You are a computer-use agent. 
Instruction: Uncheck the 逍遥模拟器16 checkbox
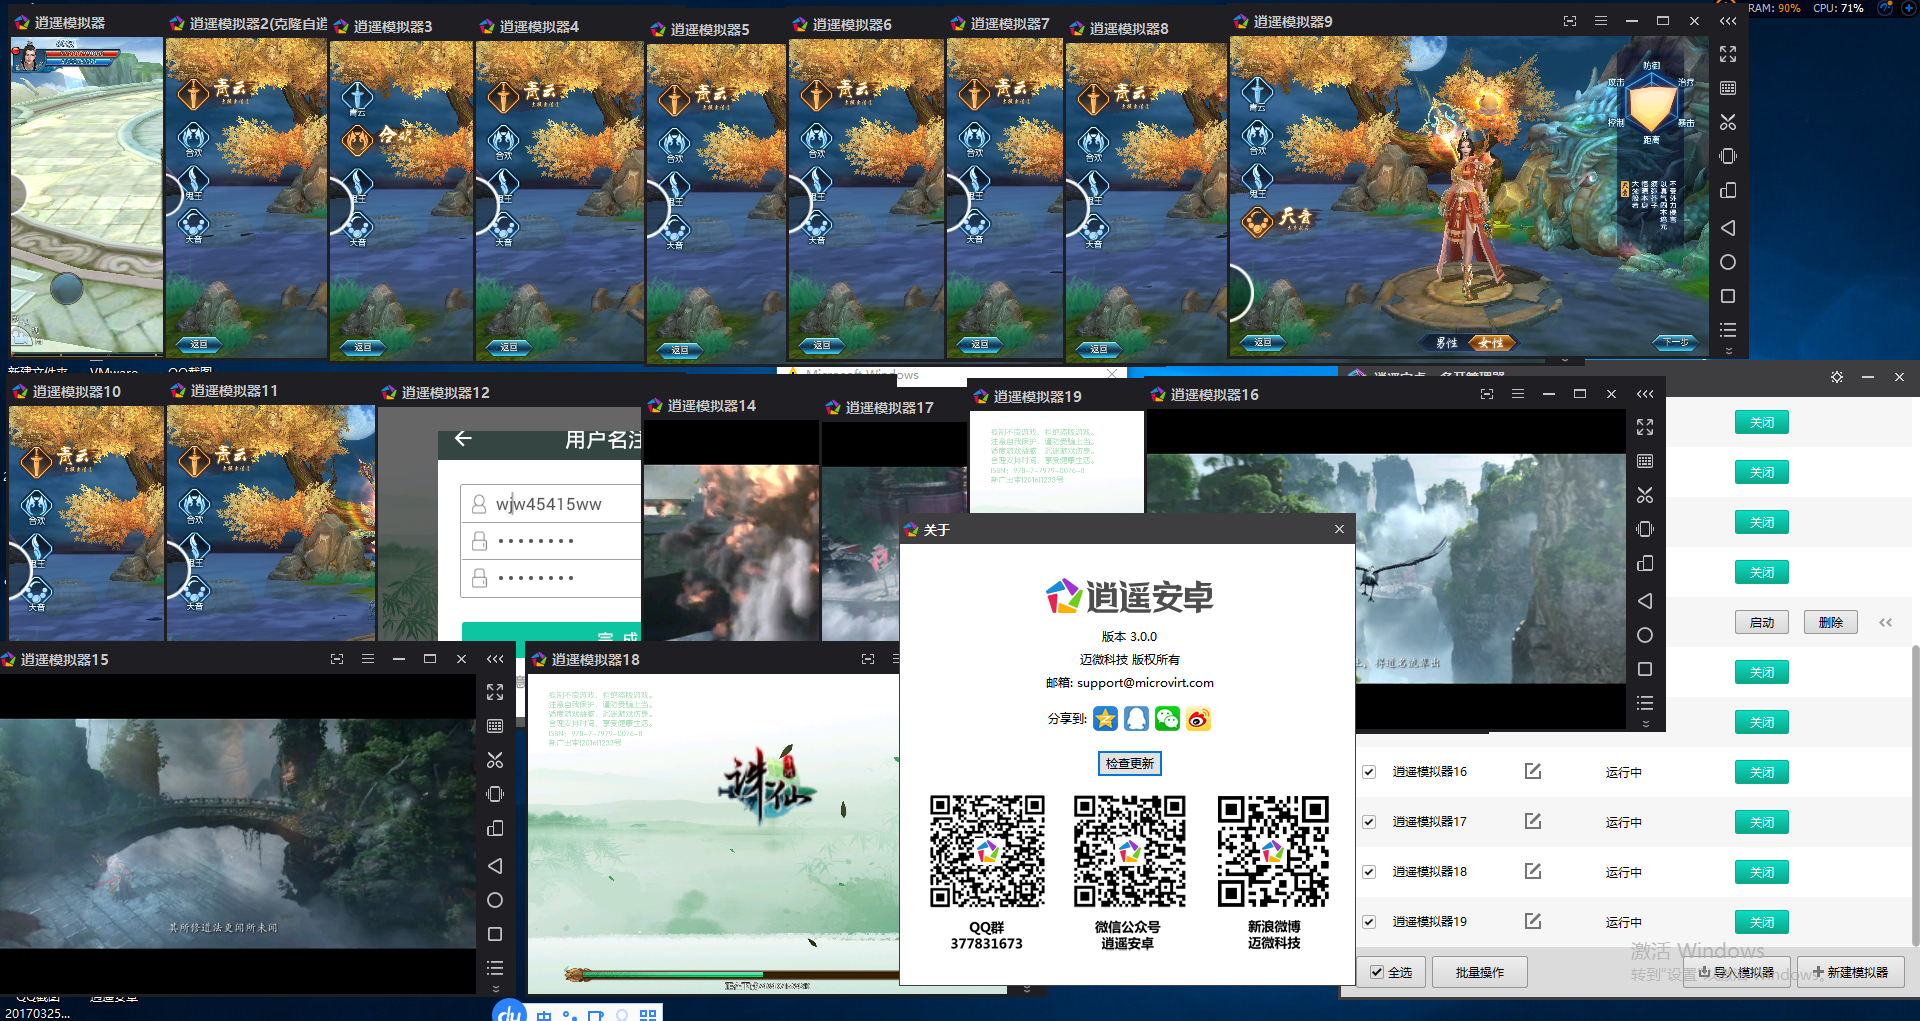point(1369,772)
